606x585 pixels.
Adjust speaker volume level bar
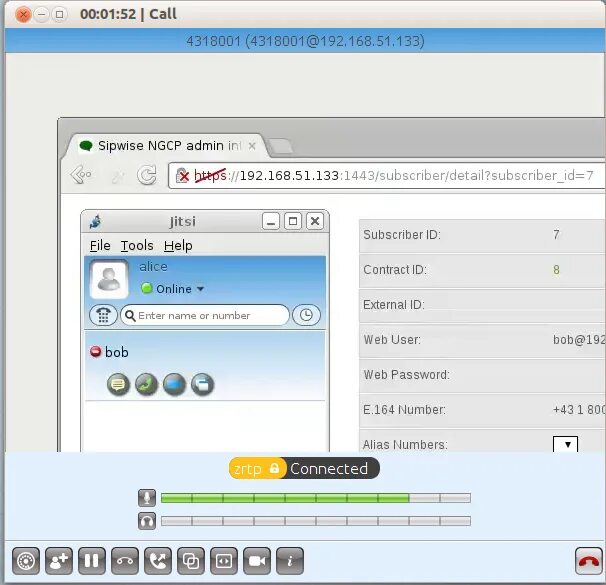tap(316, 521)
